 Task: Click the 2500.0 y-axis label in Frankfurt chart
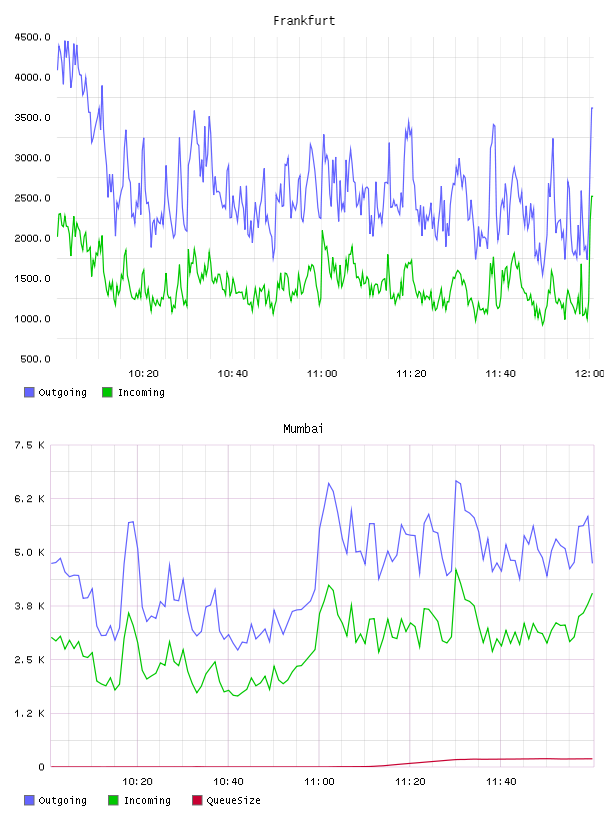point(32,198)
